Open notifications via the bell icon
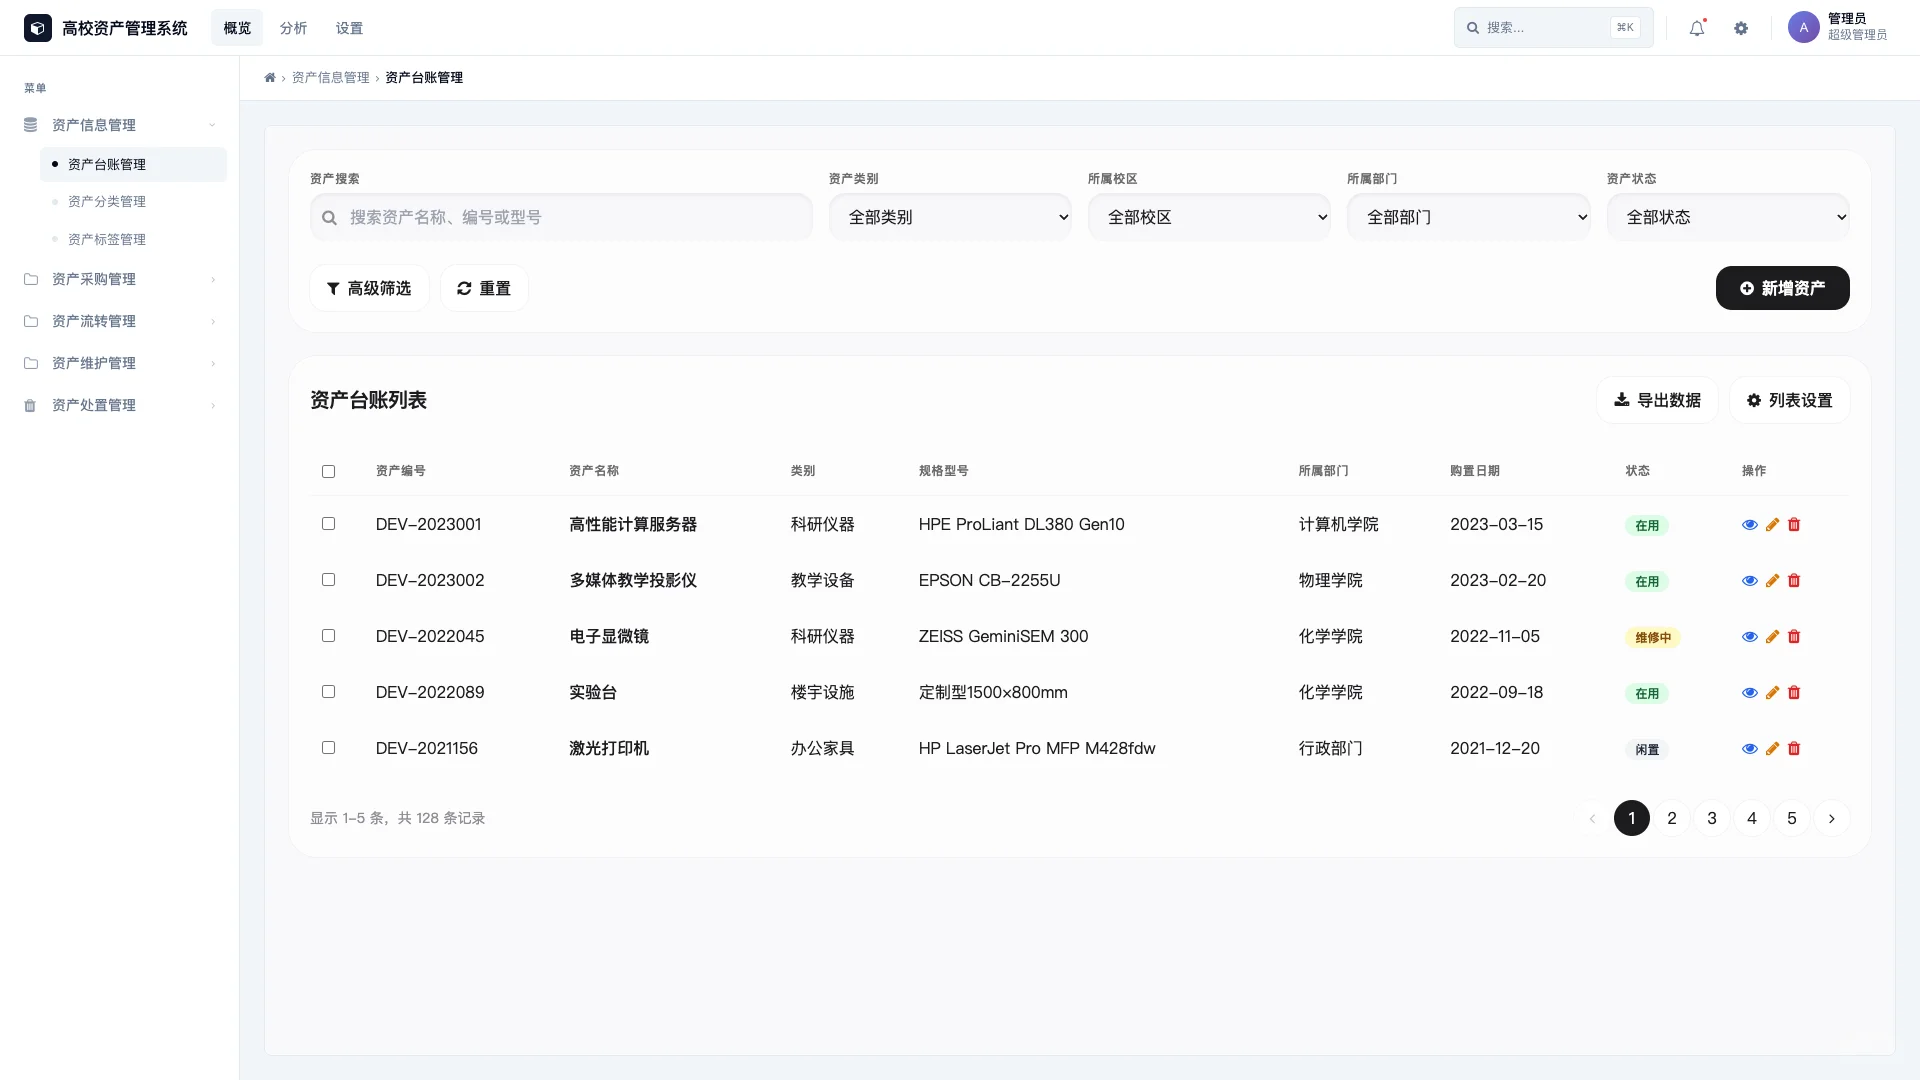 pos(1696,27)
